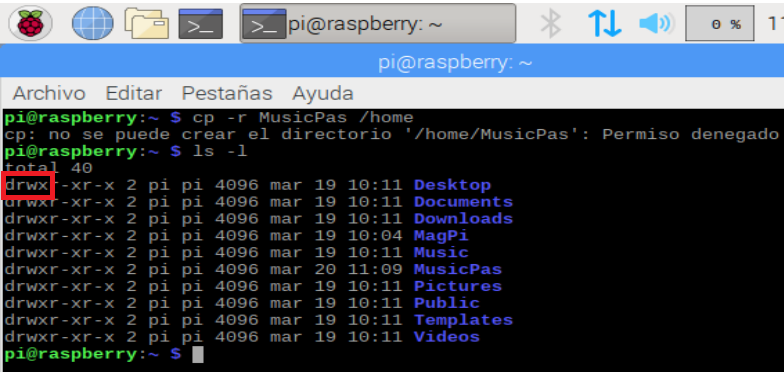Launch the web browser globe icon
The image size is (784, 372).
pos(93,23)
